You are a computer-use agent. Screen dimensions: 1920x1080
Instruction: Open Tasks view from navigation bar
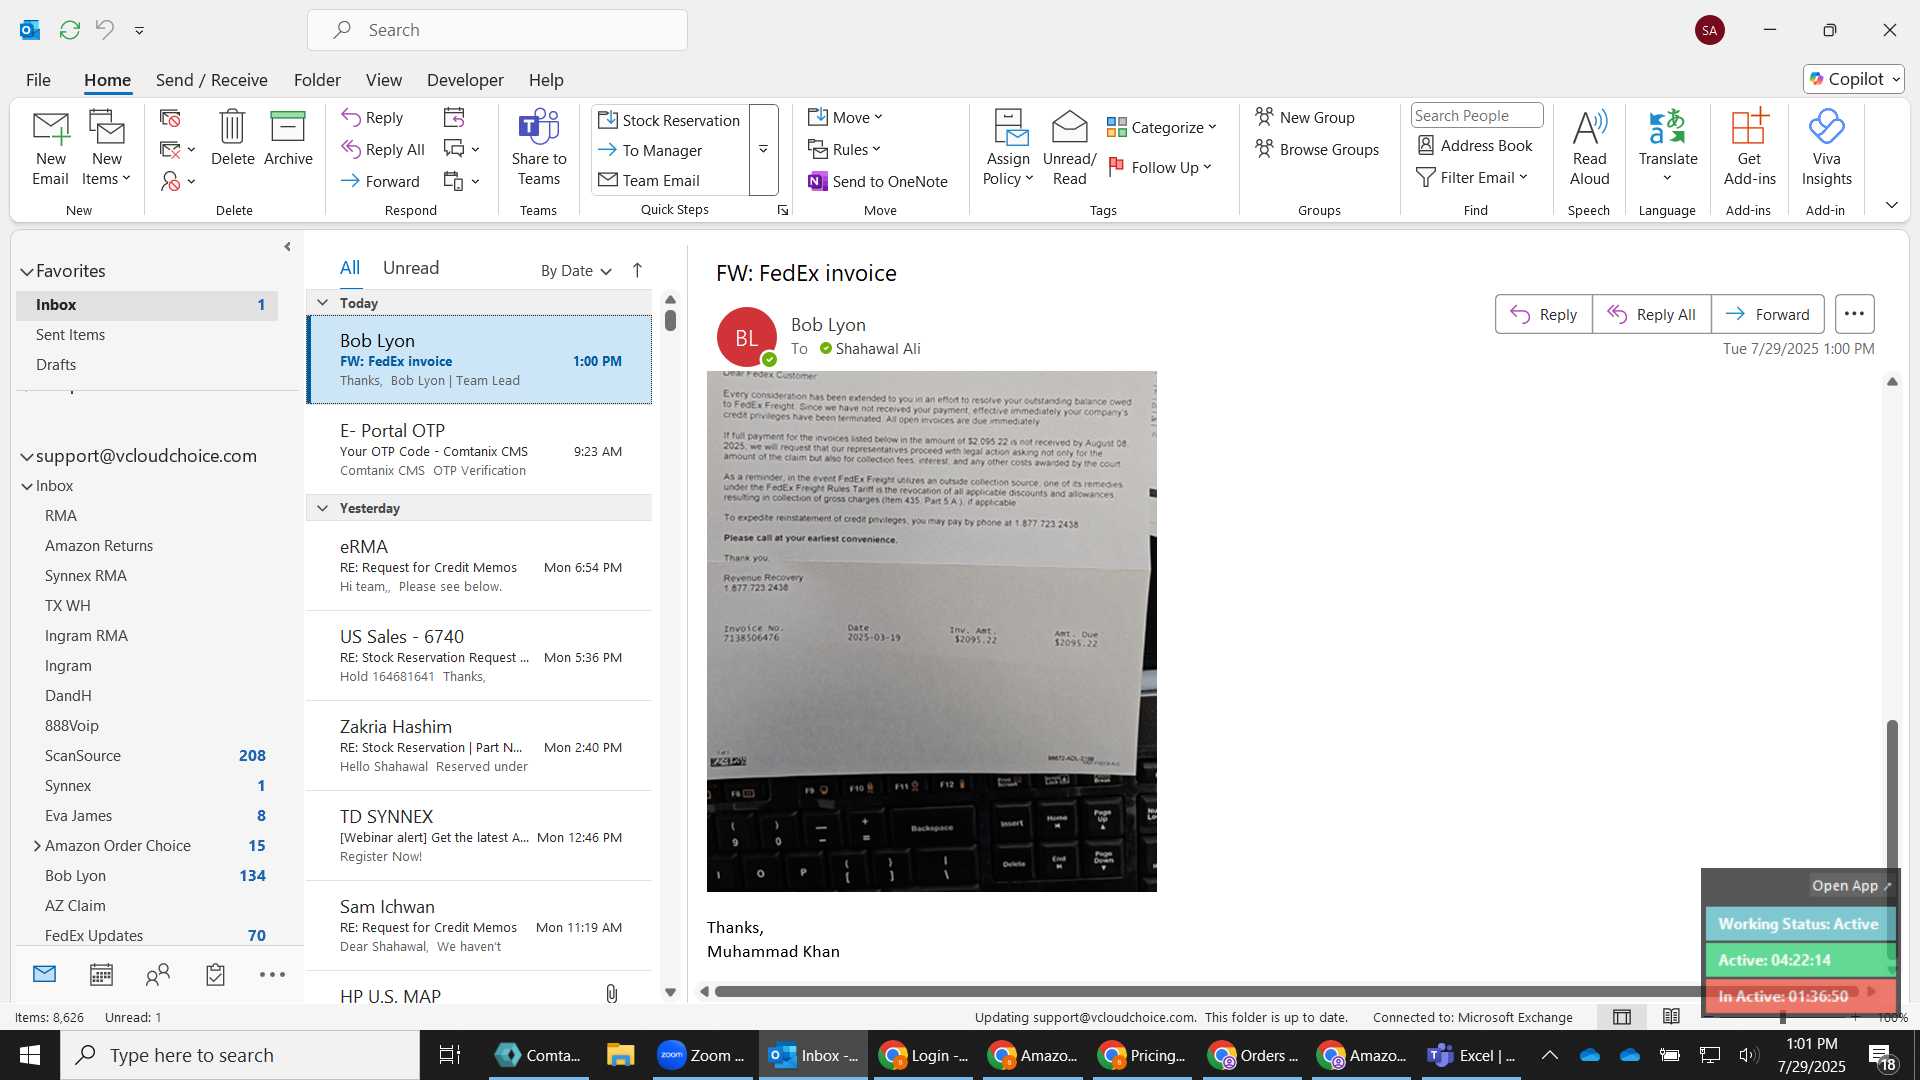(215, 974)
